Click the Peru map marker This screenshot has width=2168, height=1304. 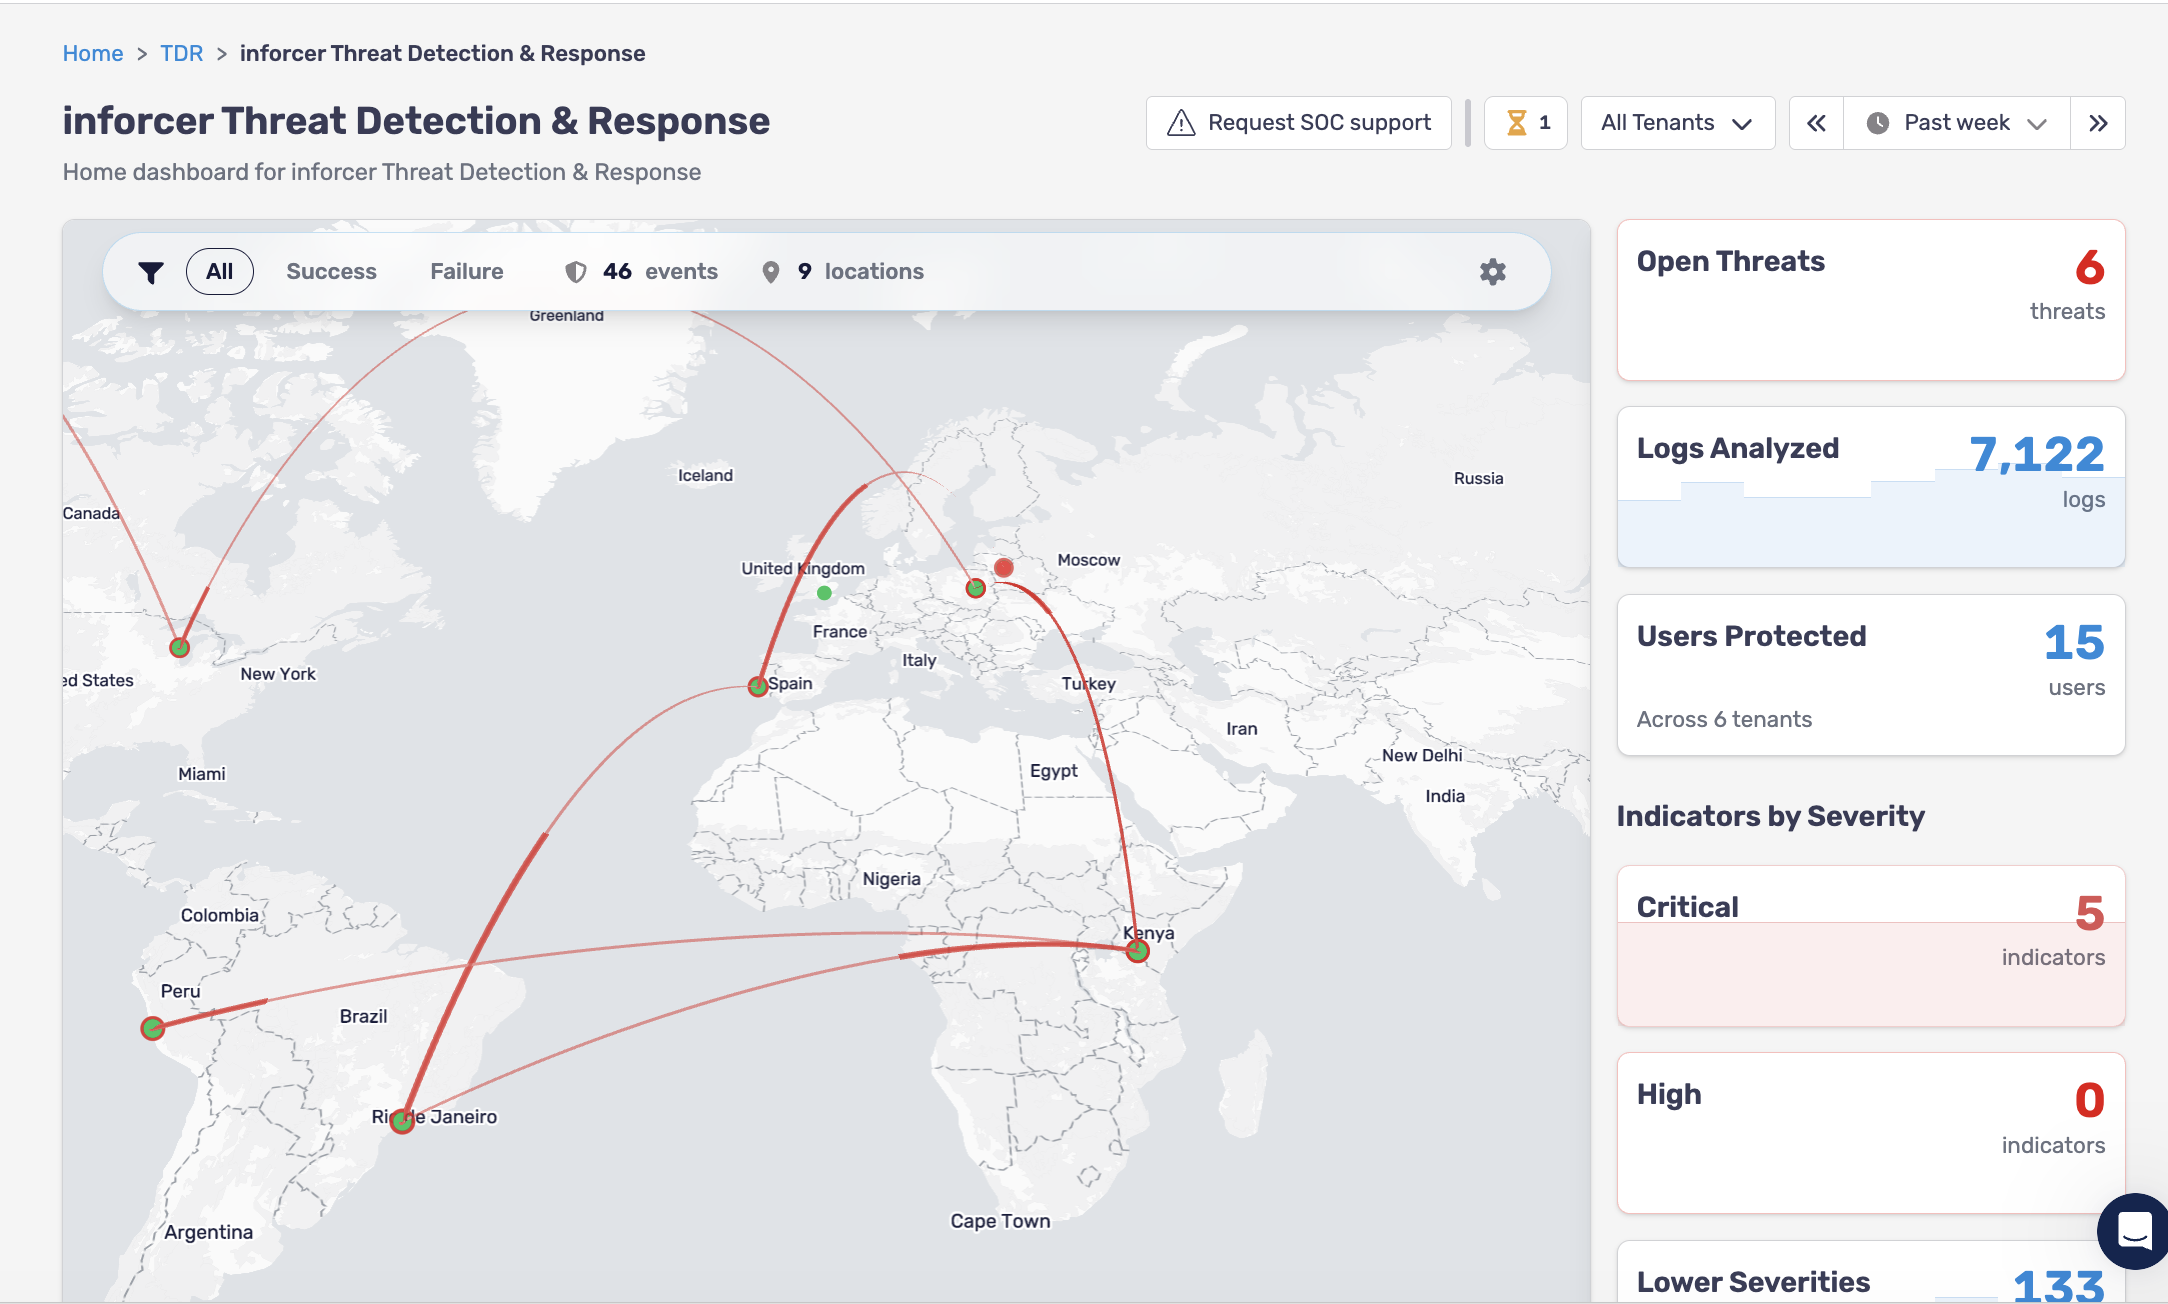152,1028
